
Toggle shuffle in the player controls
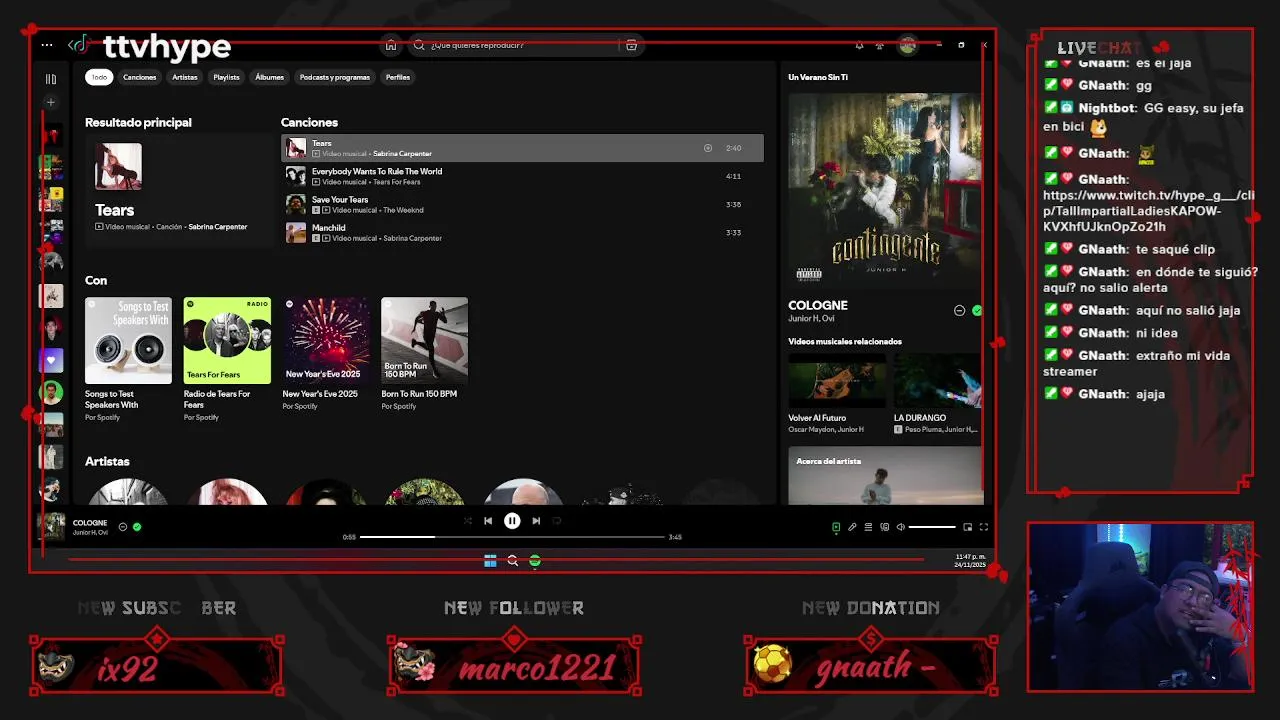click(467, 520)
